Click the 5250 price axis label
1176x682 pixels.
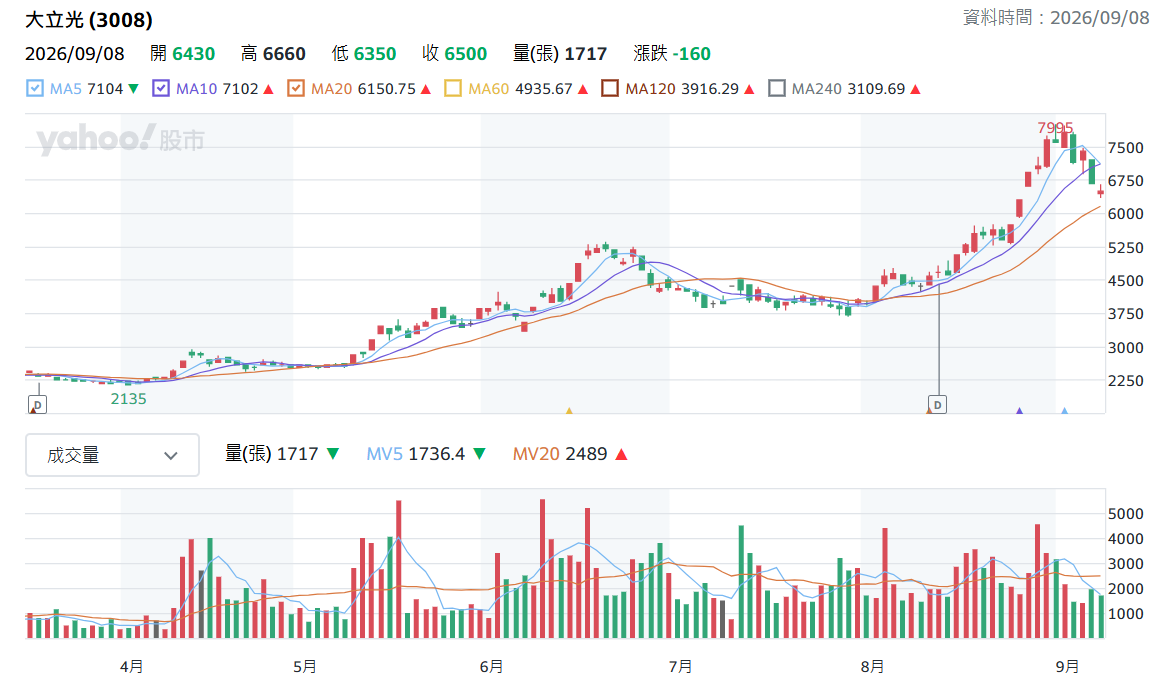tap(1126, 248)
